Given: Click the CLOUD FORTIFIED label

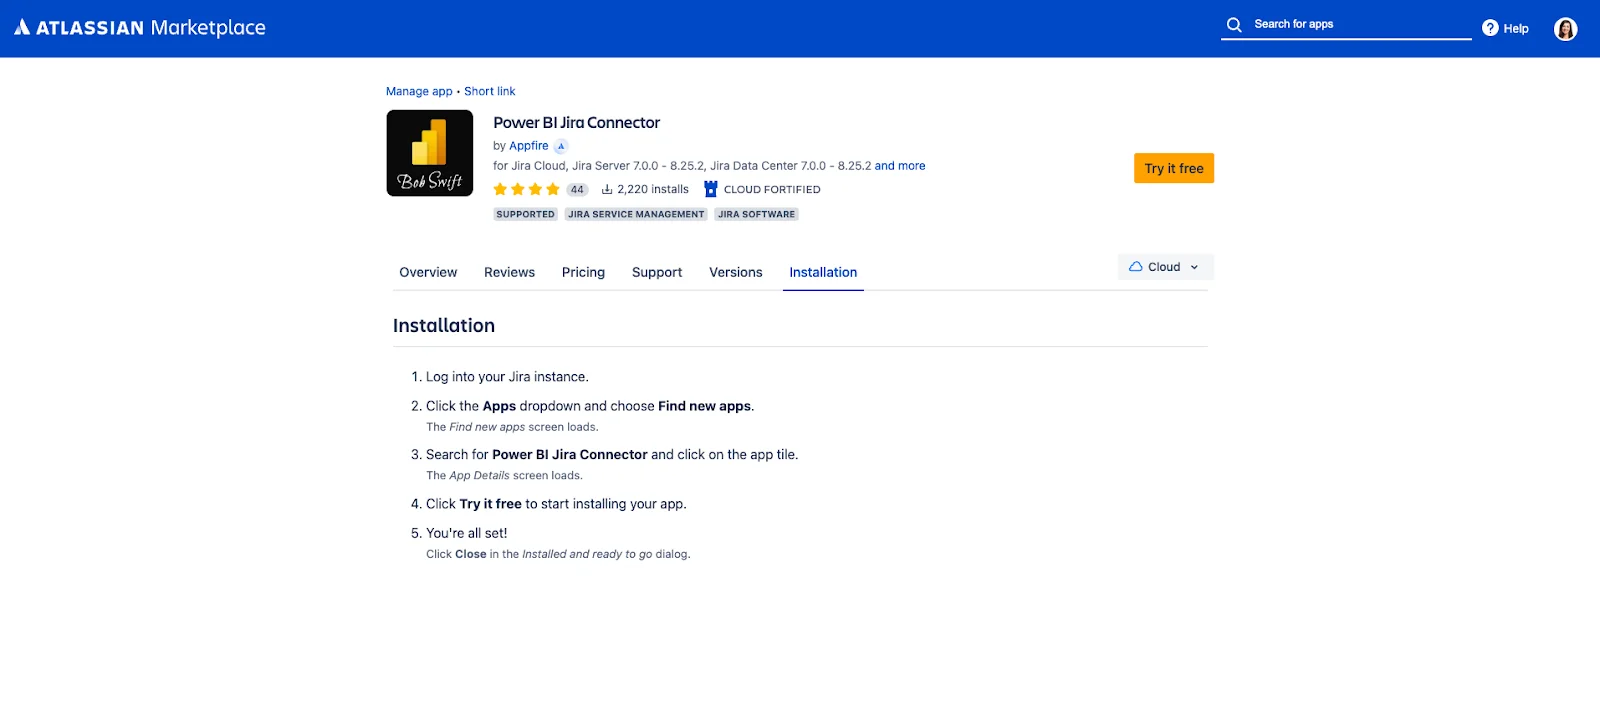Looking at the screenshot, I should click(772, 189).
